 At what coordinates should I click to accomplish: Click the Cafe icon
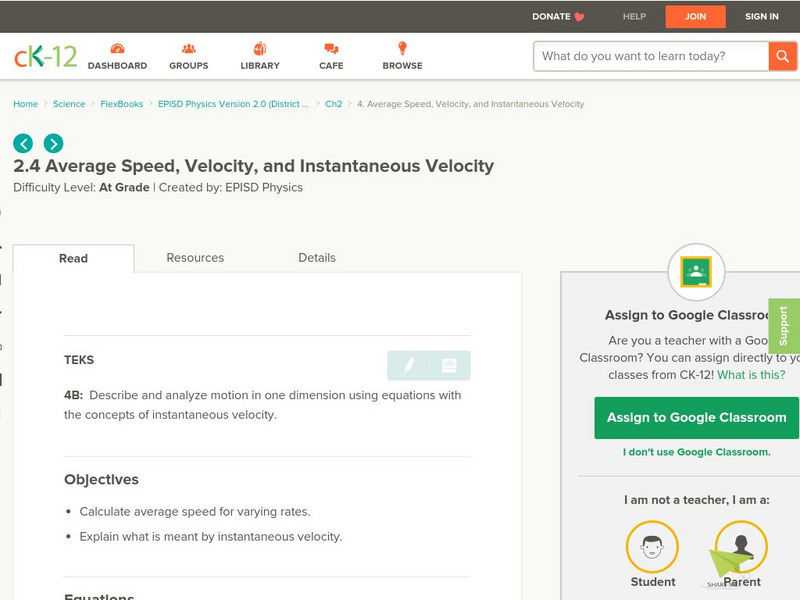pos(329,57)
